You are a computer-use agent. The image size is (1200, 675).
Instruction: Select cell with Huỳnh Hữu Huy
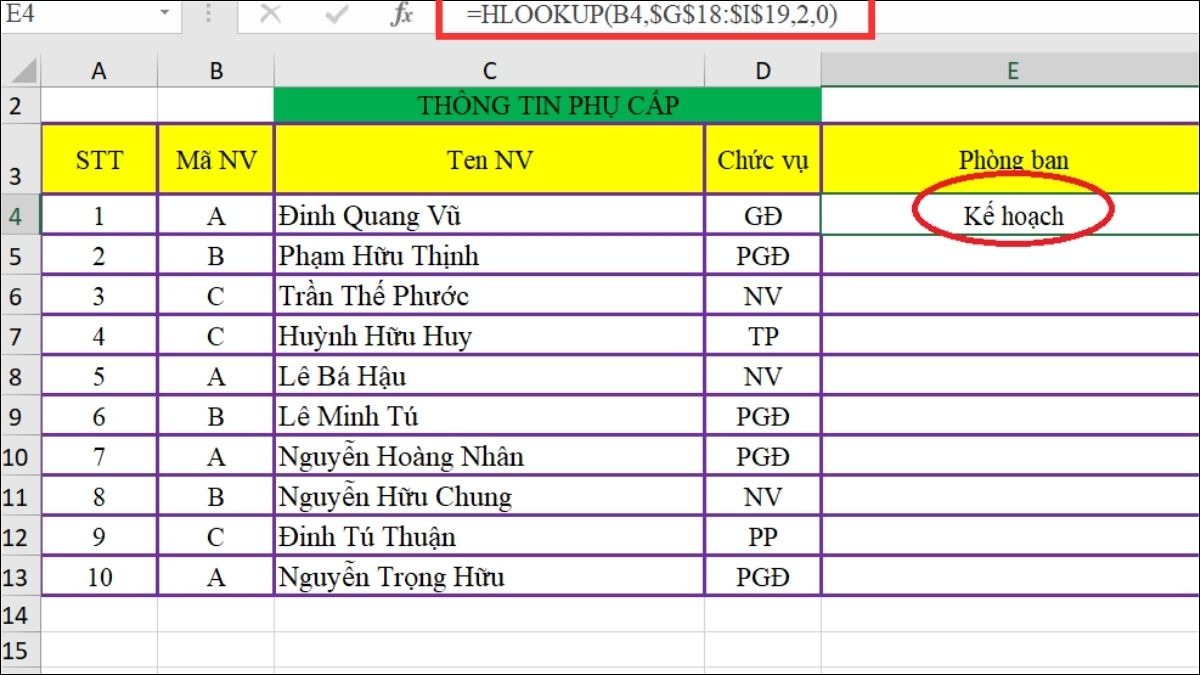(489, 336)
